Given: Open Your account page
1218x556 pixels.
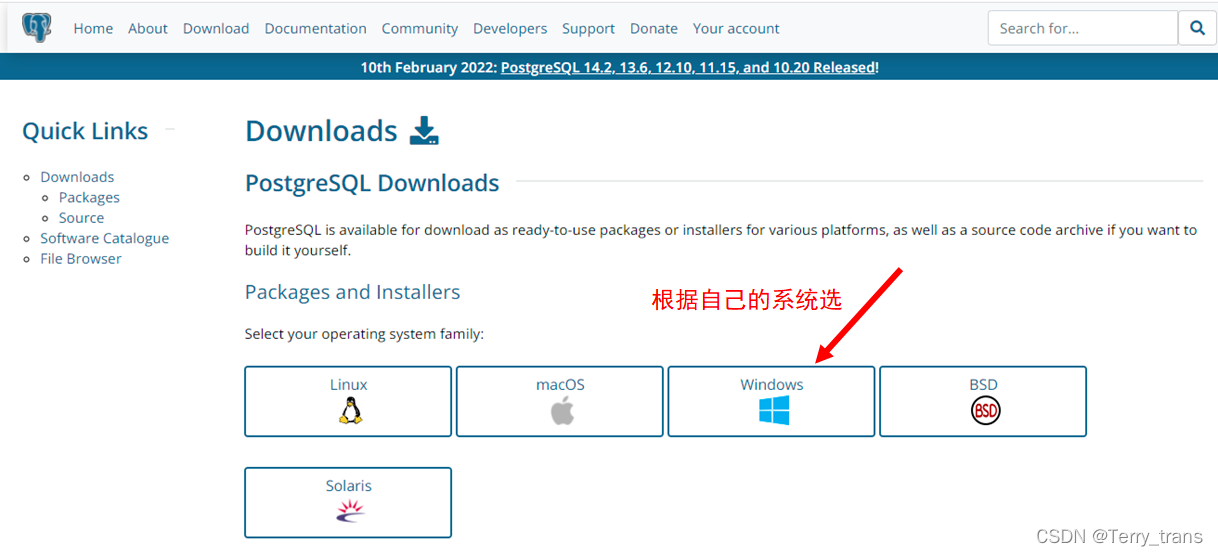Looking at the screenshot, I should coord(736,29).
